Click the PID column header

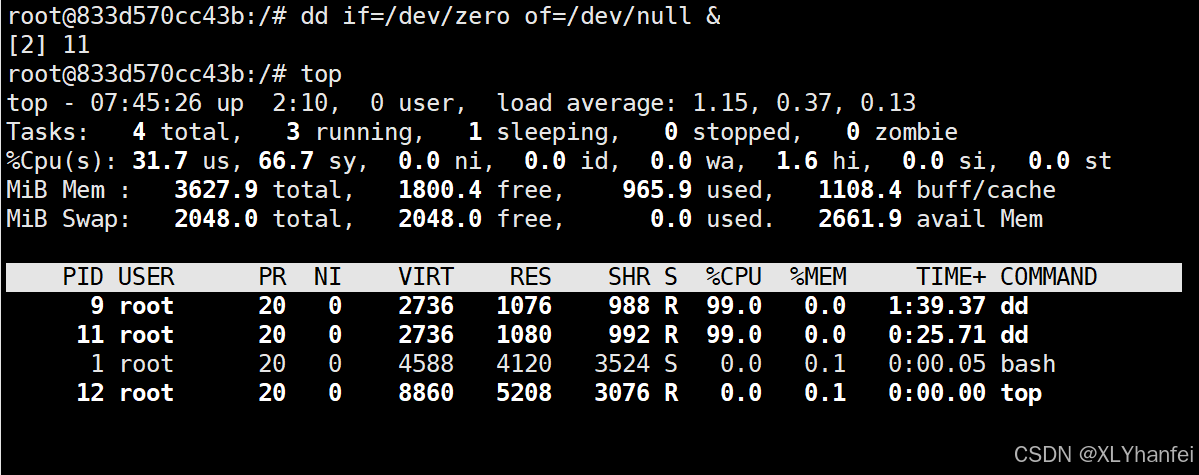pyautogui.click(x=83, y=276)
